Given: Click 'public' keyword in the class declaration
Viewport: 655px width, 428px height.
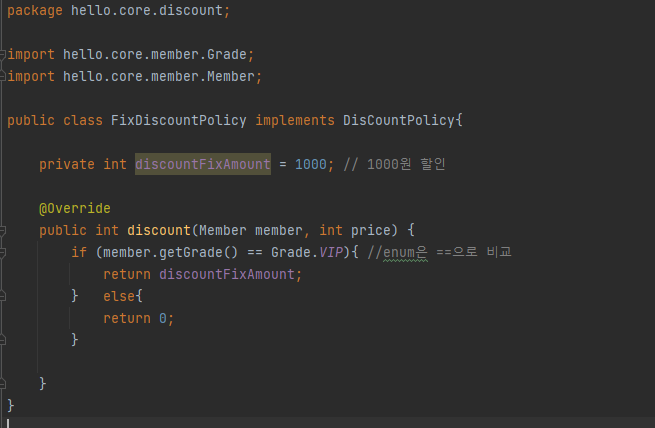Looking at the screenshot, I should click(x=31, y=121).
